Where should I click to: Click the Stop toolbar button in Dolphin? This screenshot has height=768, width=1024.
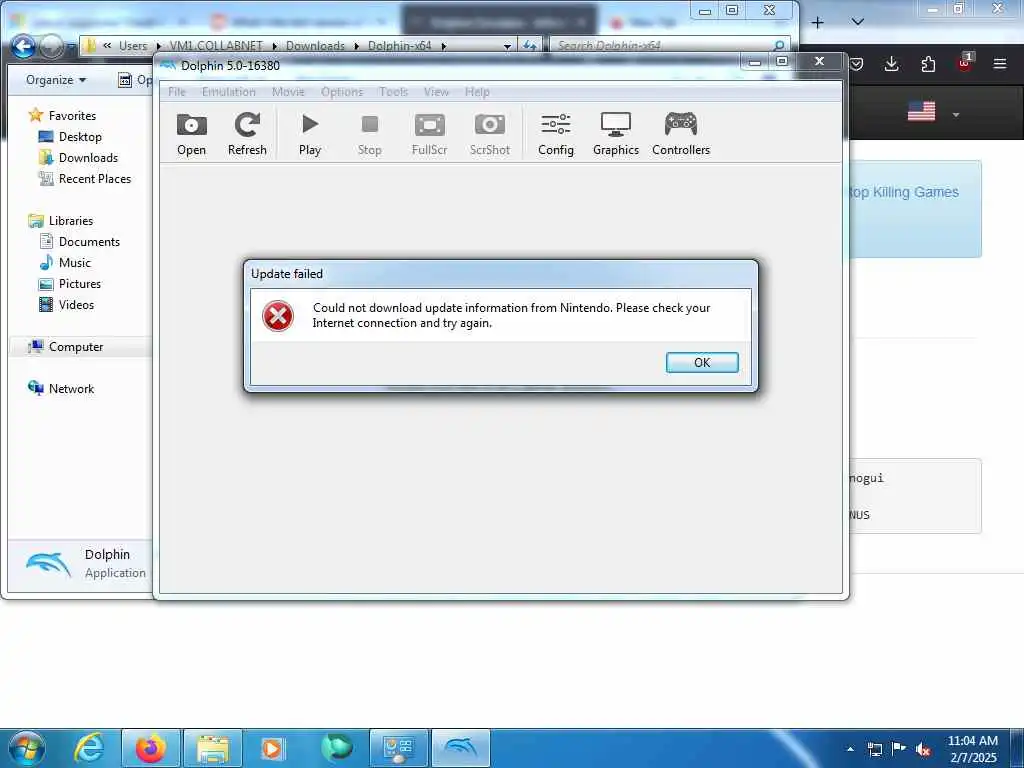(x=370, y=134)
